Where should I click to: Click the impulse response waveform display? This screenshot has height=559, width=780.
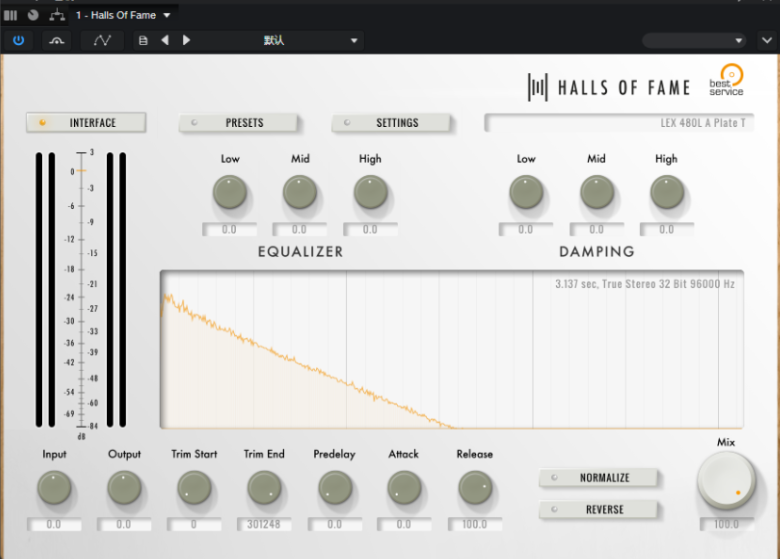pos(452,350)
